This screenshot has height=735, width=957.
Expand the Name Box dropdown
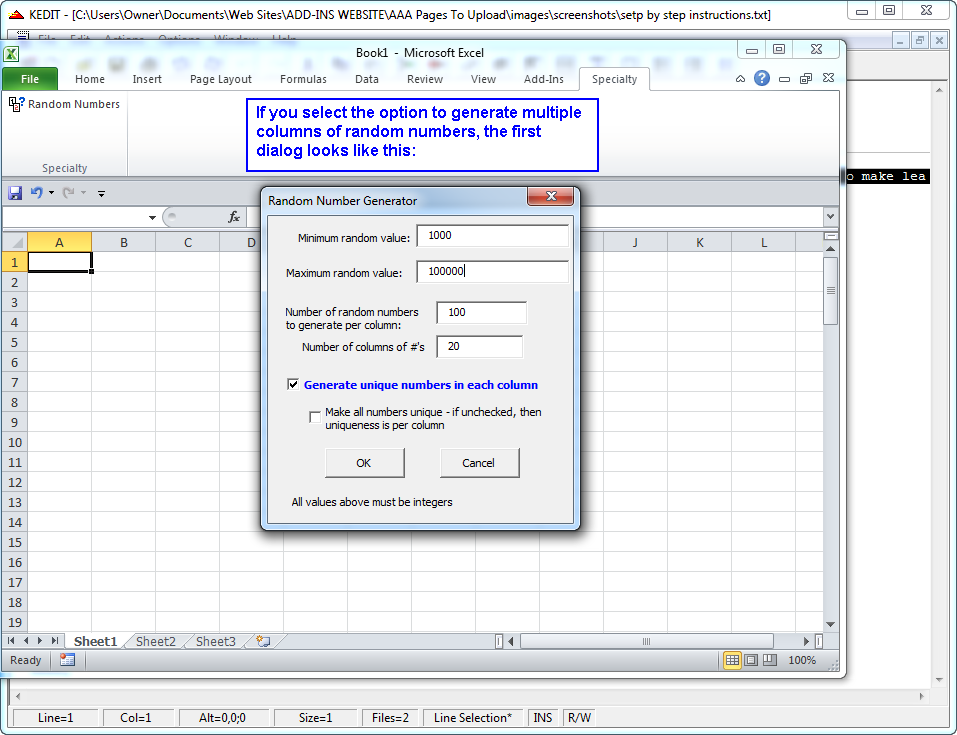tap(152, 217)
